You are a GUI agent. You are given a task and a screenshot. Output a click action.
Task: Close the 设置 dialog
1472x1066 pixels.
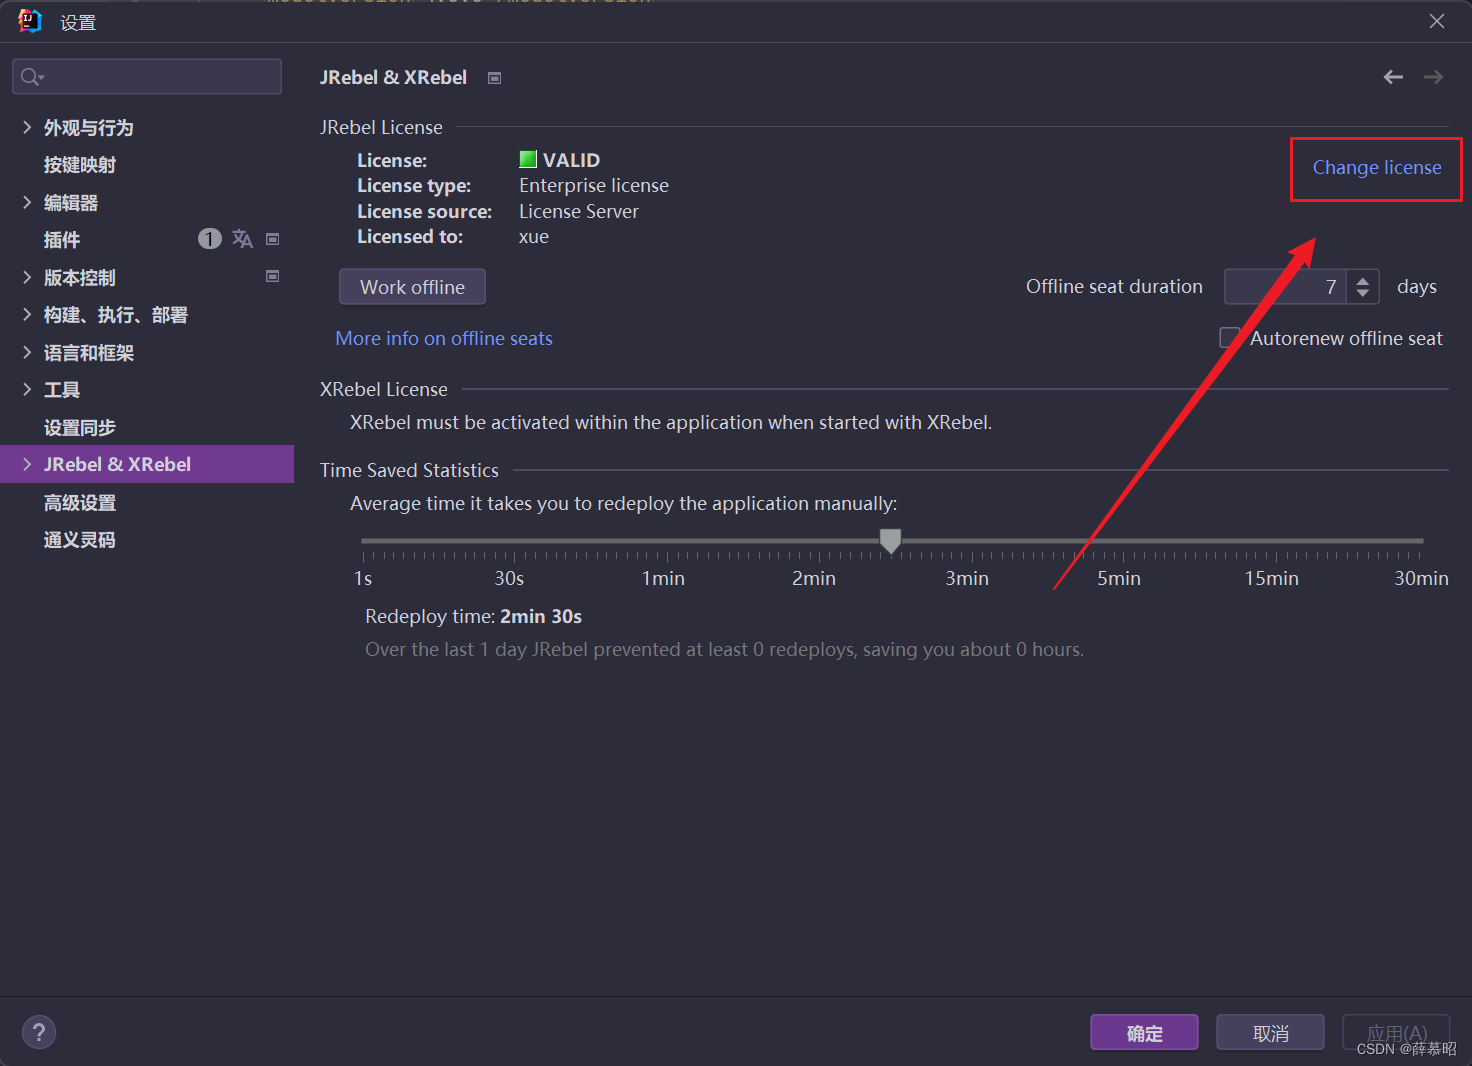(1437, 21)
